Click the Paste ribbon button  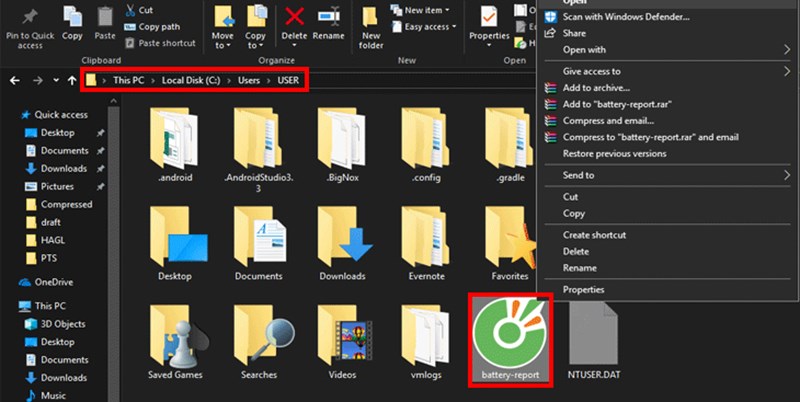point(105,22)
